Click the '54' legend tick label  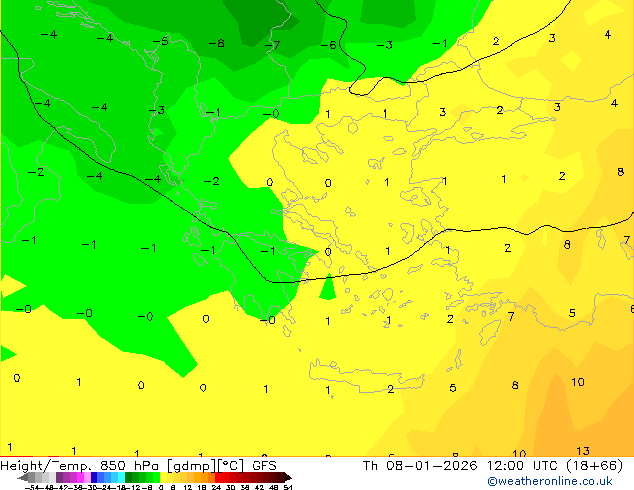(287, 488)
